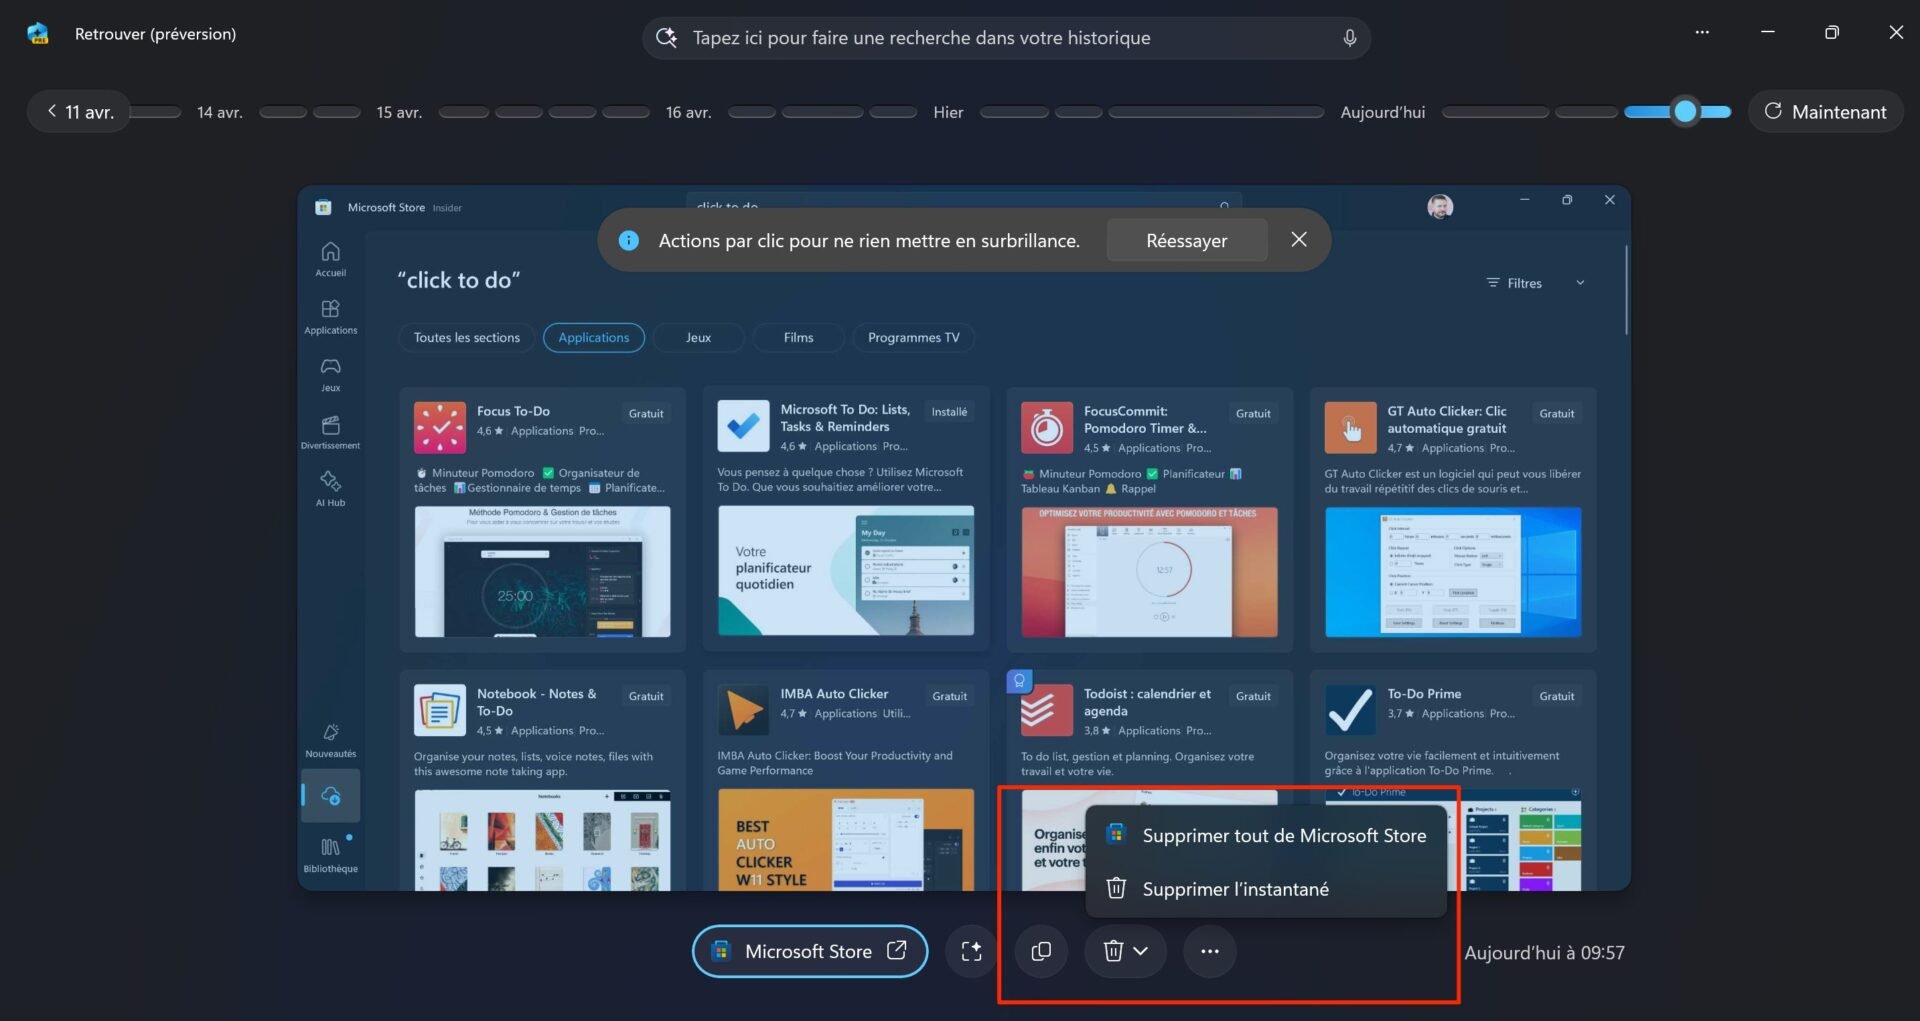Click the blue timeline slider handle
Image resolution: width=1920 pixels, height=1021 pixels.
point(1685,112)
